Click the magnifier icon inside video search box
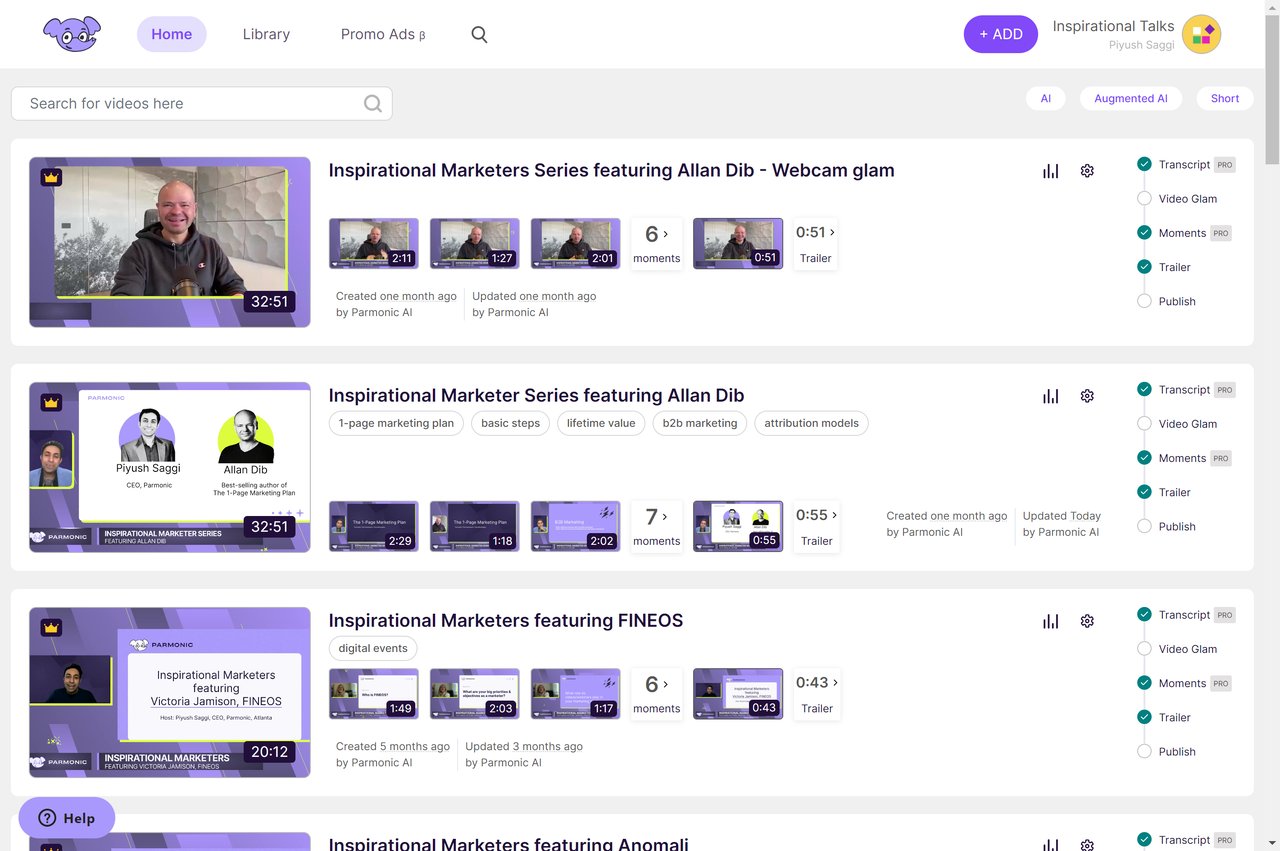The width and height of the screenshot is (1280, 851). click(x=372, y=104)
